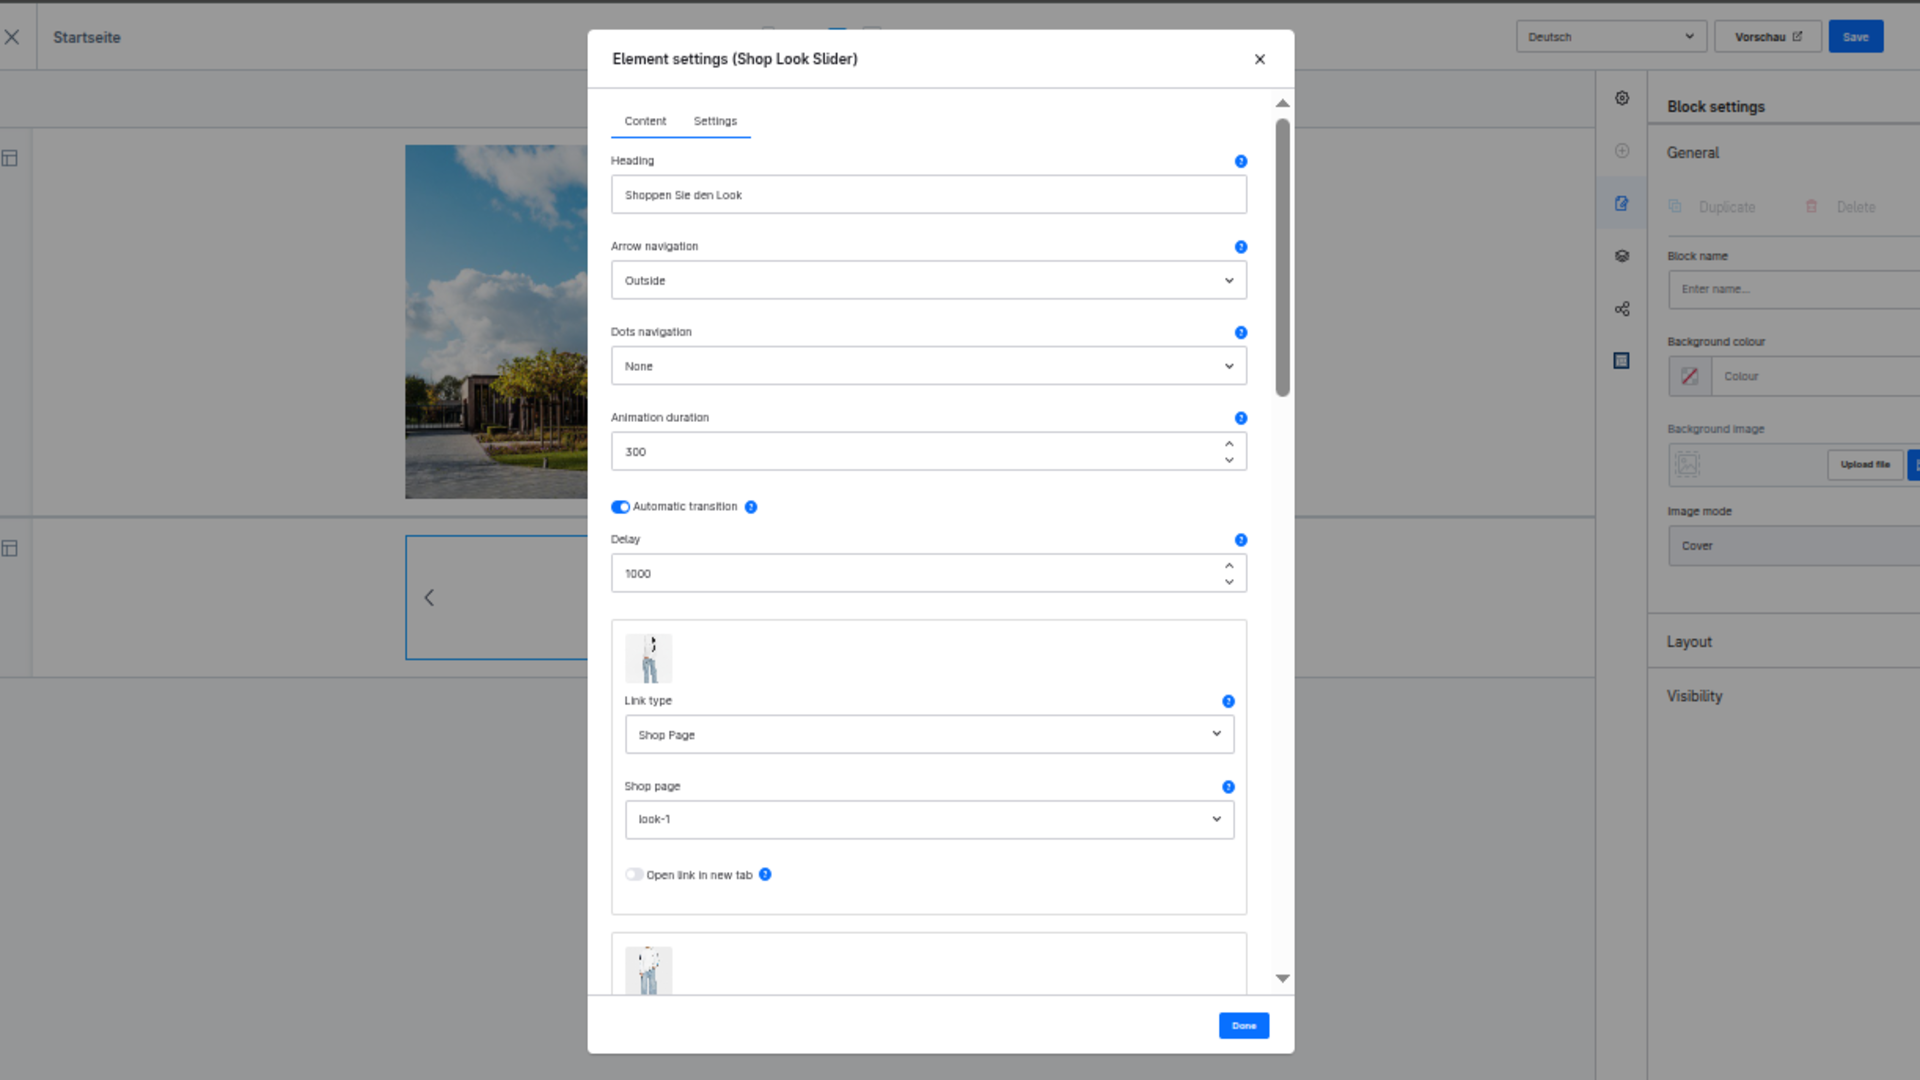Click the Vorschau preview button

point(1768,37)
